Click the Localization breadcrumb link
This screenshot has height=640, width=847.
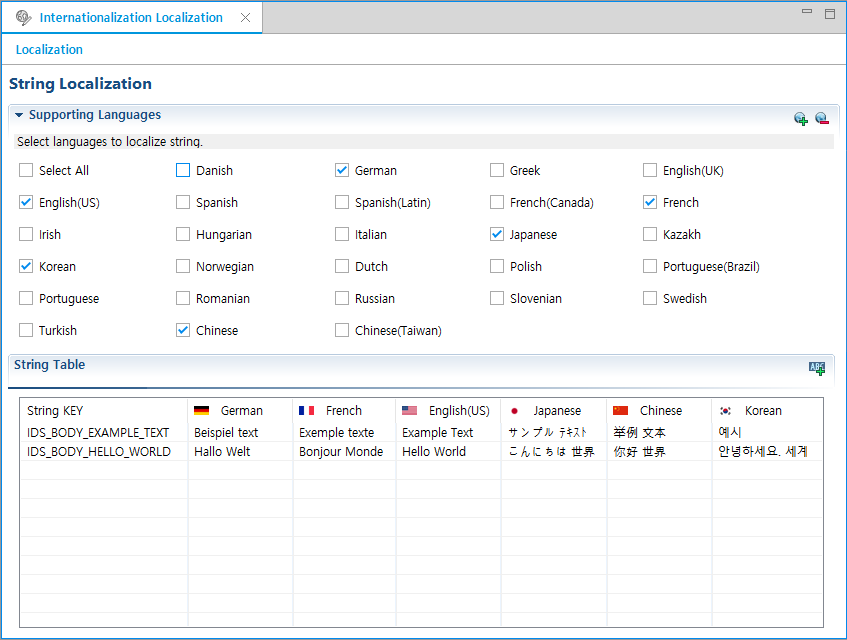pyautogui.click(x=48, y=49)
